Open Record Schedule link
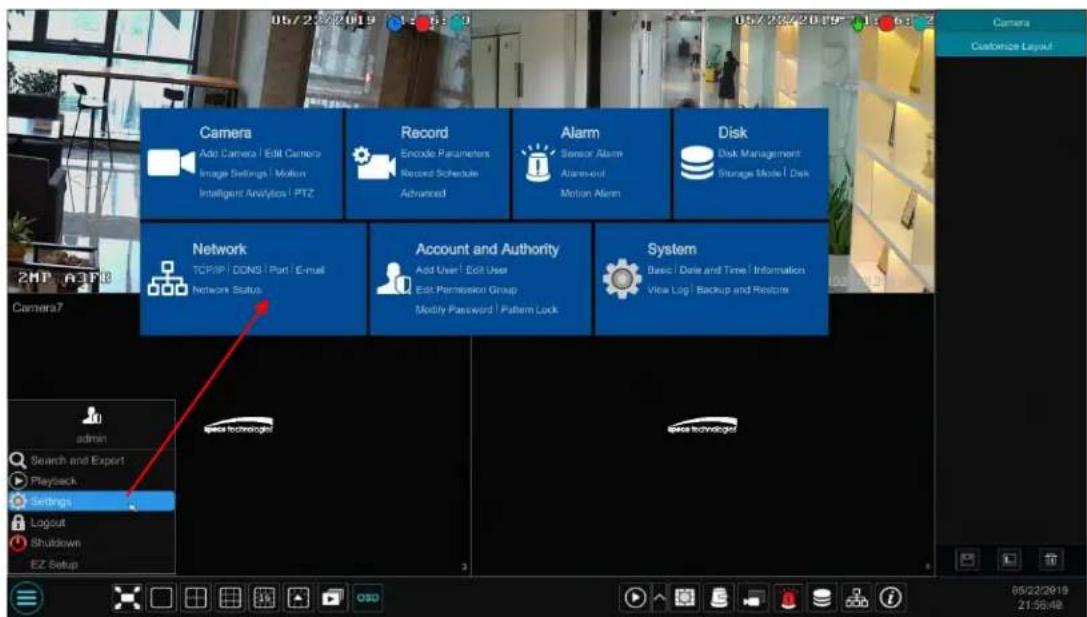The height and width of the screenshot is (617, 1087). click(x=439, y=173)
